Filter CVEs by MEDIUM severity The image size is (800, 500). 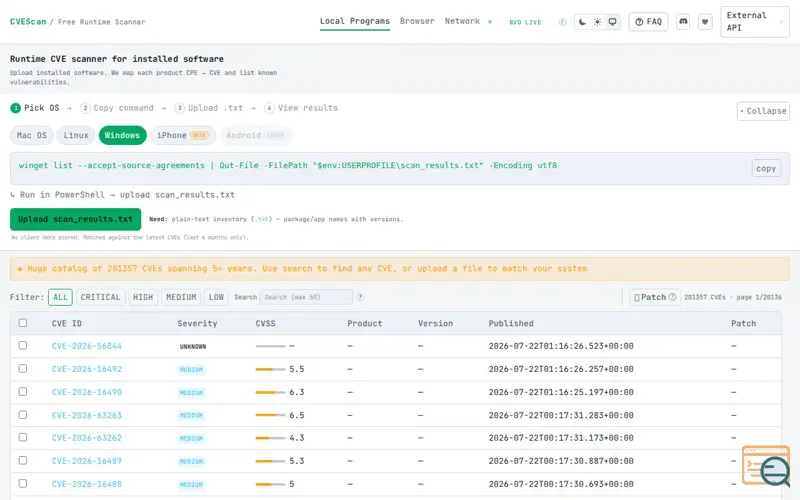(181, 297)
